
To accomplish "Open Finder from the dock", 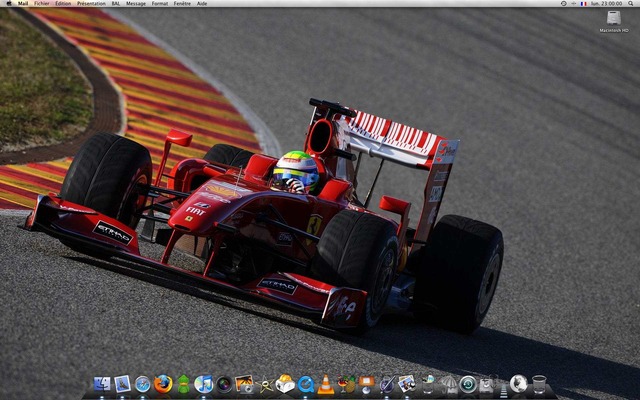I will coord(102,384).
